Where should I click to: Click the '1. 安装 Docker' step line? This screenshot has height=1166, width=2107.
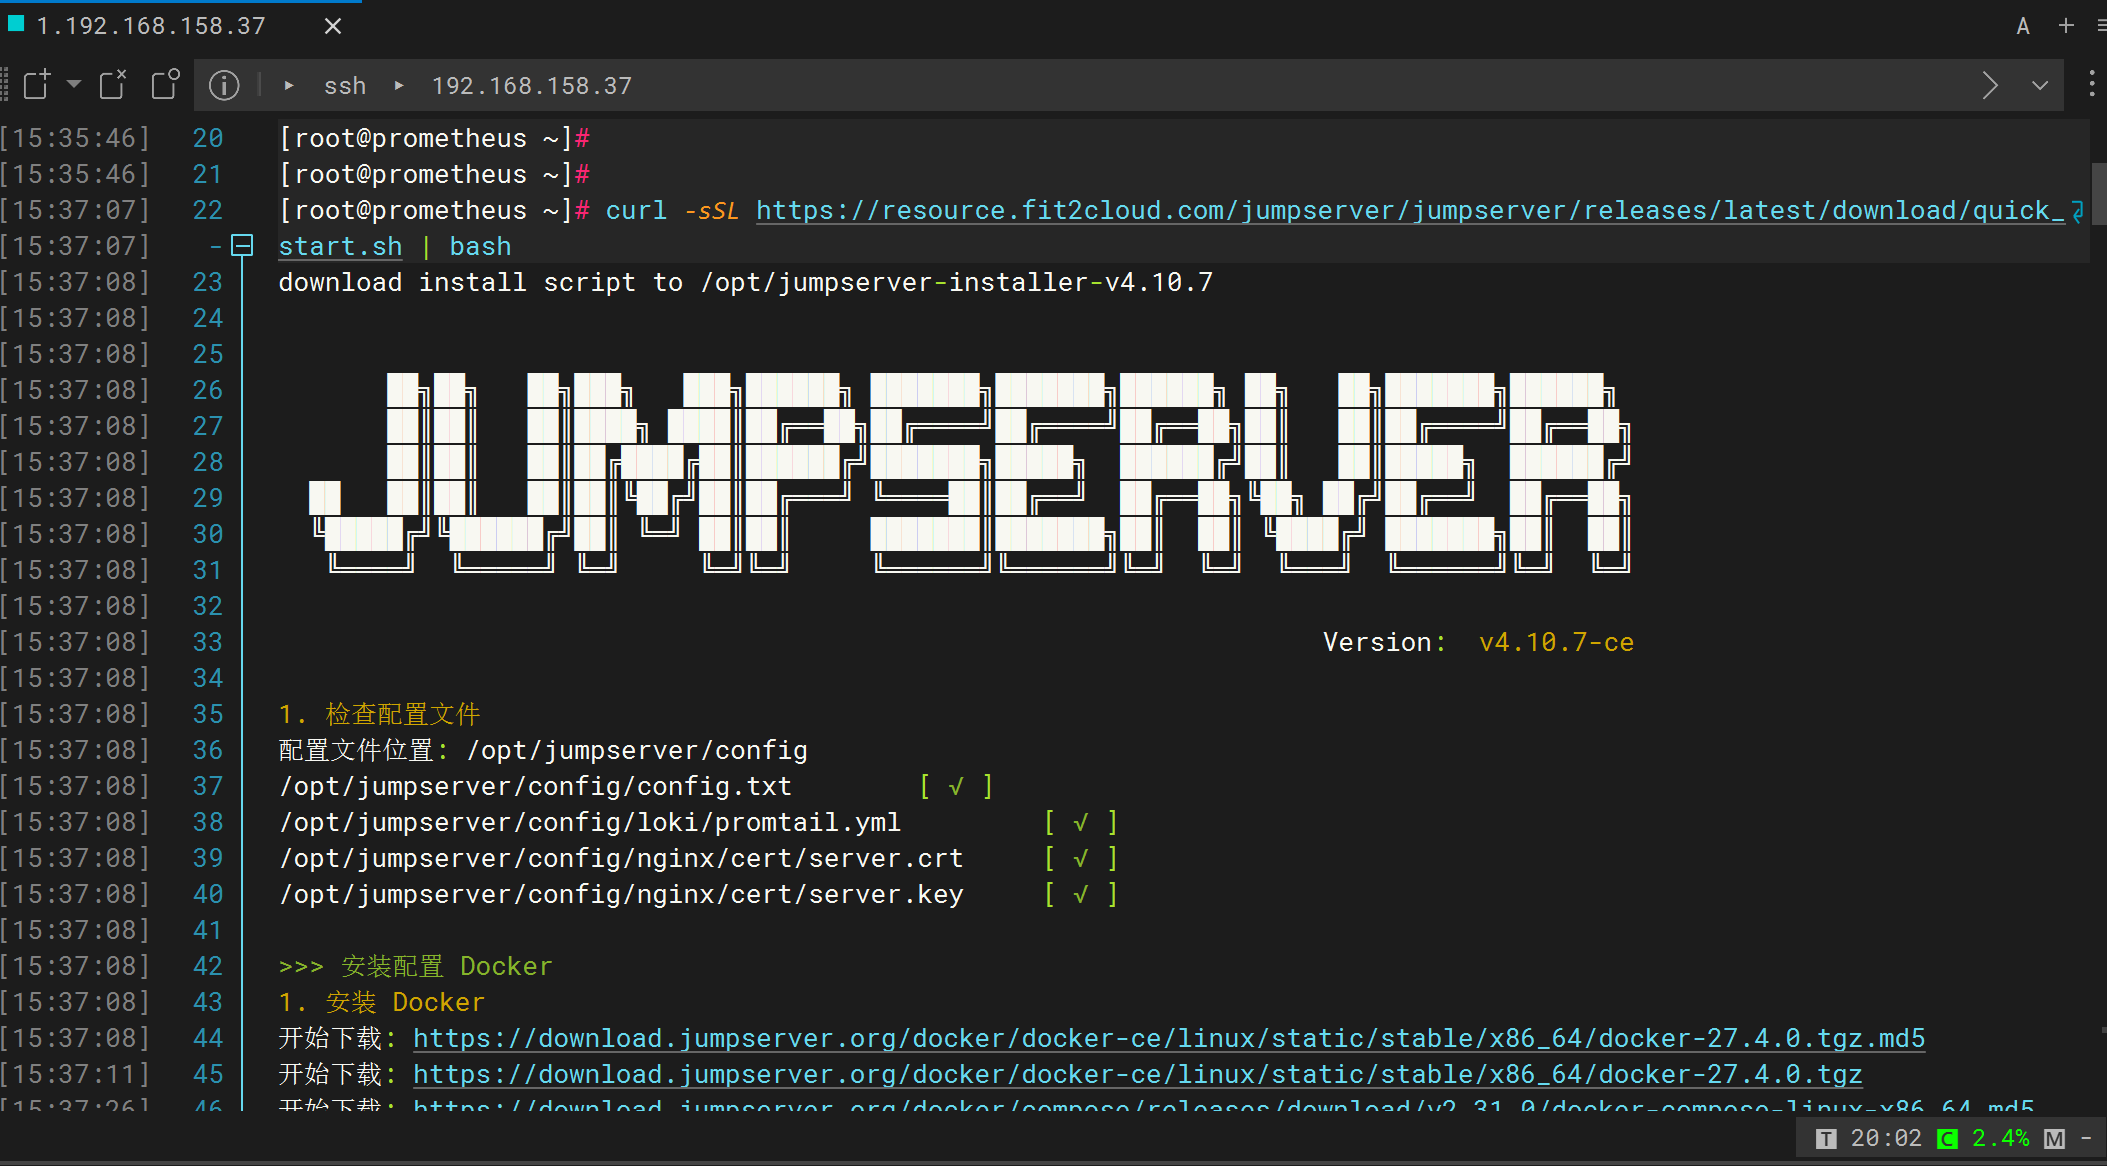tap(382, 1002)
